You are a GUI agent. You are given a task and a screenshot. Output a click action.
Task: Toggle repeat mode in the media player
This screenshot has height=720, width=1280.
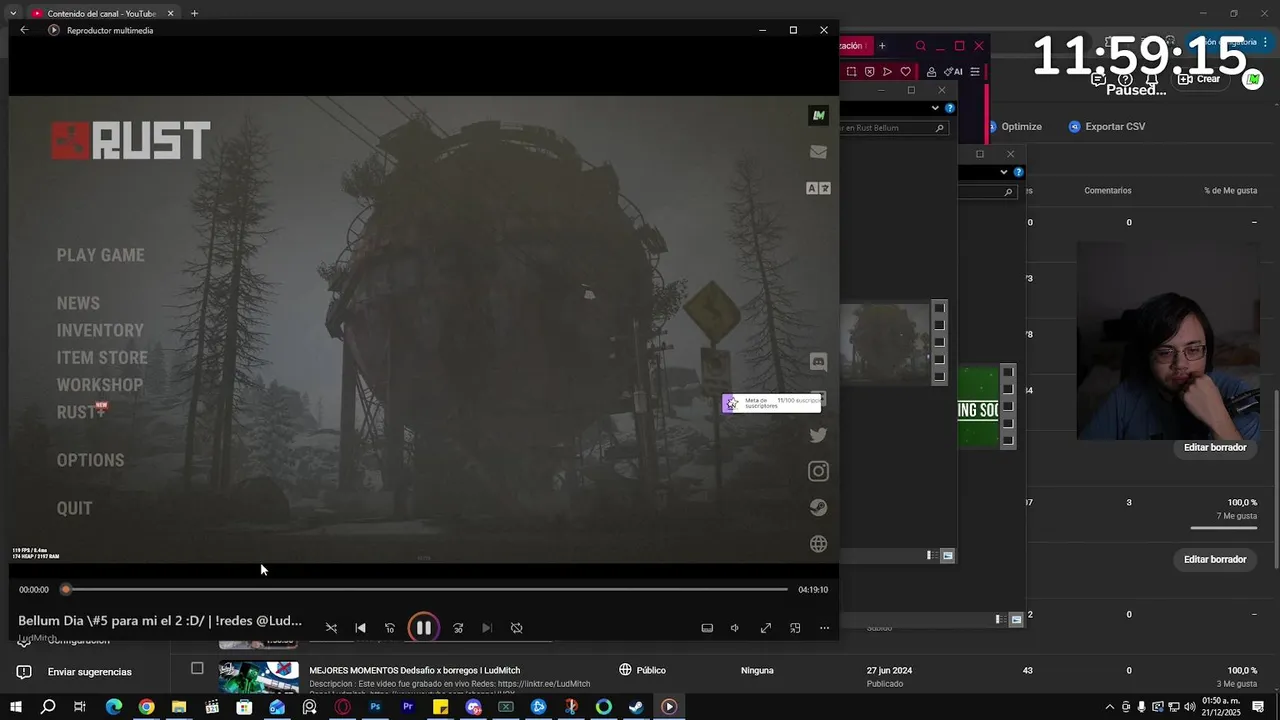517,628
